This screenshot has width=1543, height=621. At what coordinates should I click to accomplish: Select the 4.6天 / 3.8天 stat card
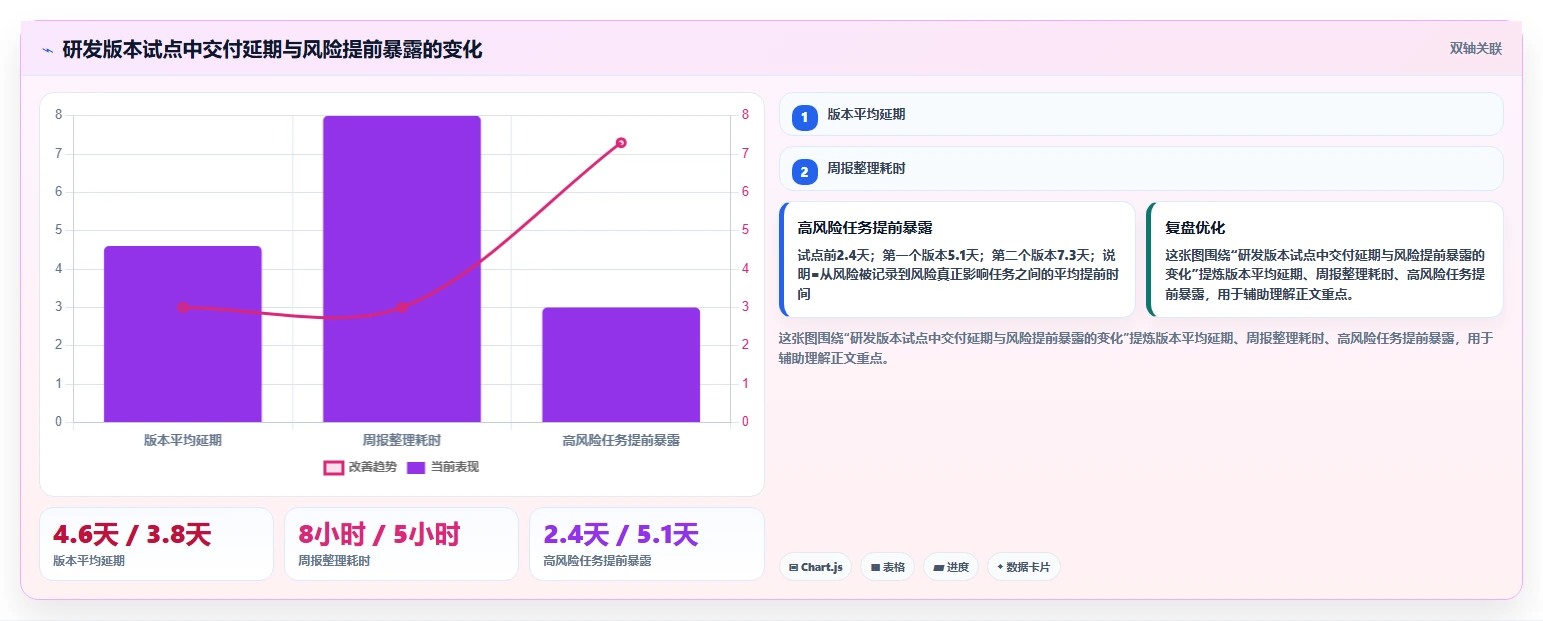[x=156, y=544]
